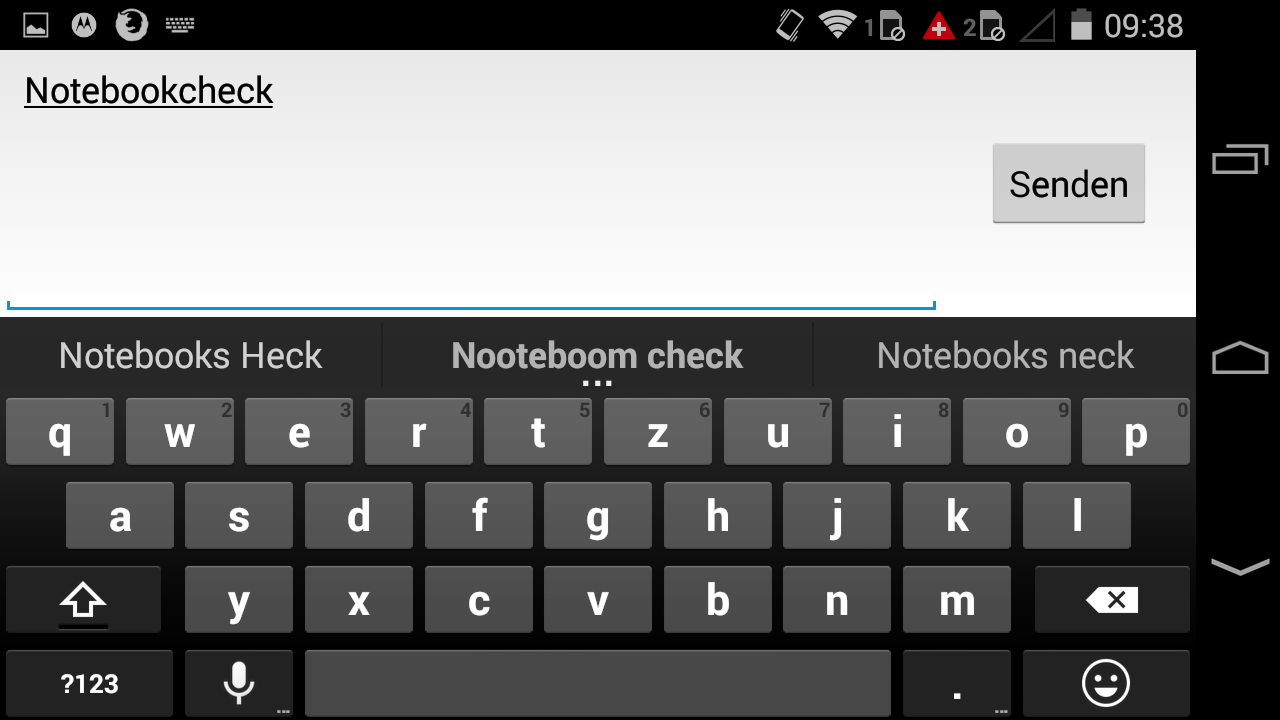Toggle the shift key on the keyboard
The width and height of the screenshot is (1280, 720).
pos(83,599)
